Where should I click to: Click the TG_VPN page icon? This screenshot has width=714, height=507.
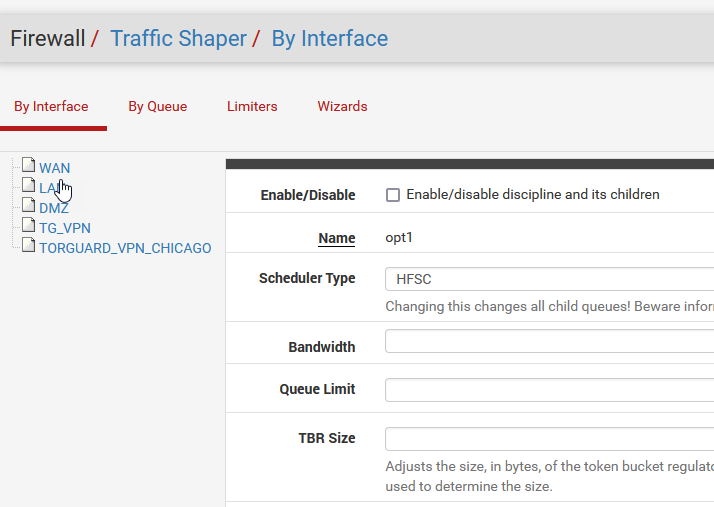[29, 226]
